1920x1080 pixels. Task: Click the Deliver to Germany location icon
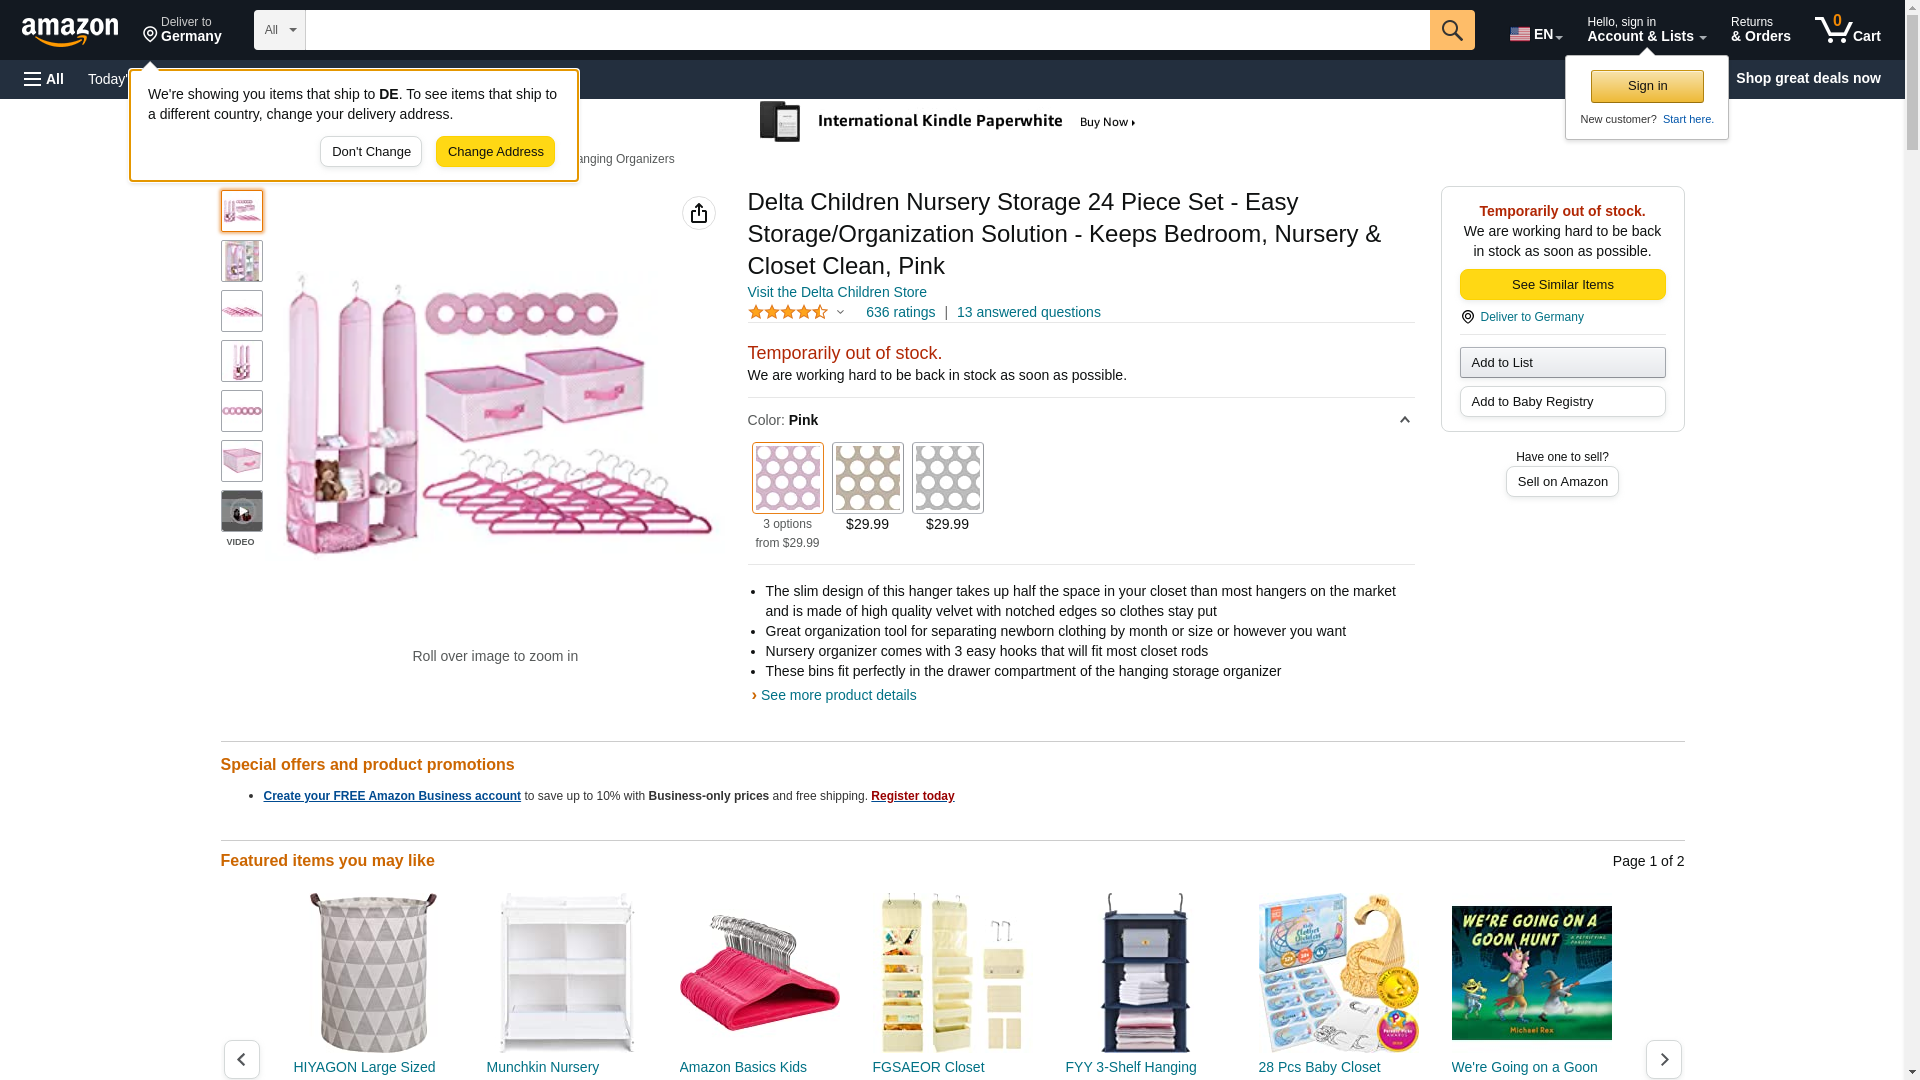[x=151, y=35]
